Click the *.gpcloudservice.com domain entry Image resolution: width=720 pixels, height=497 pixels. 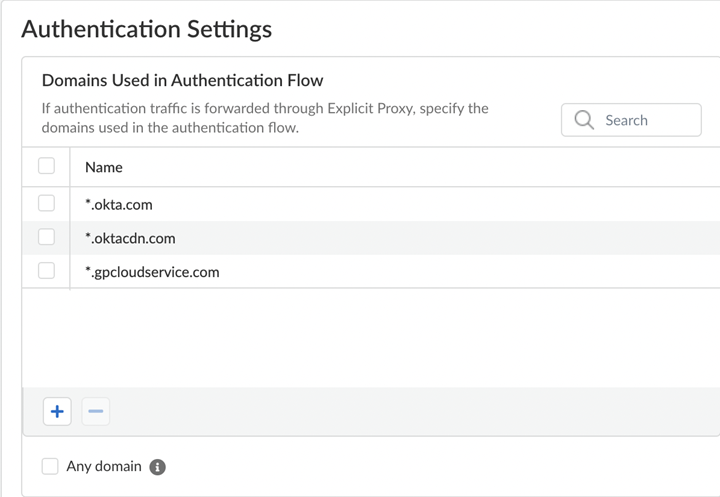click(x=152, y=272)
